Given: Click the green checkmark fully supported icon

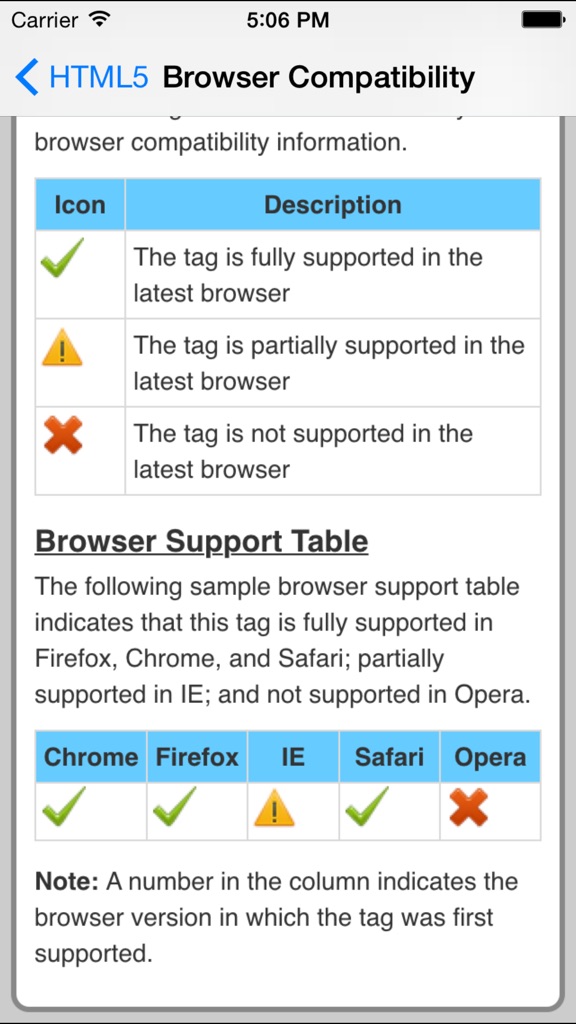Looking at the screenshot, I should [x=68, y=258].
